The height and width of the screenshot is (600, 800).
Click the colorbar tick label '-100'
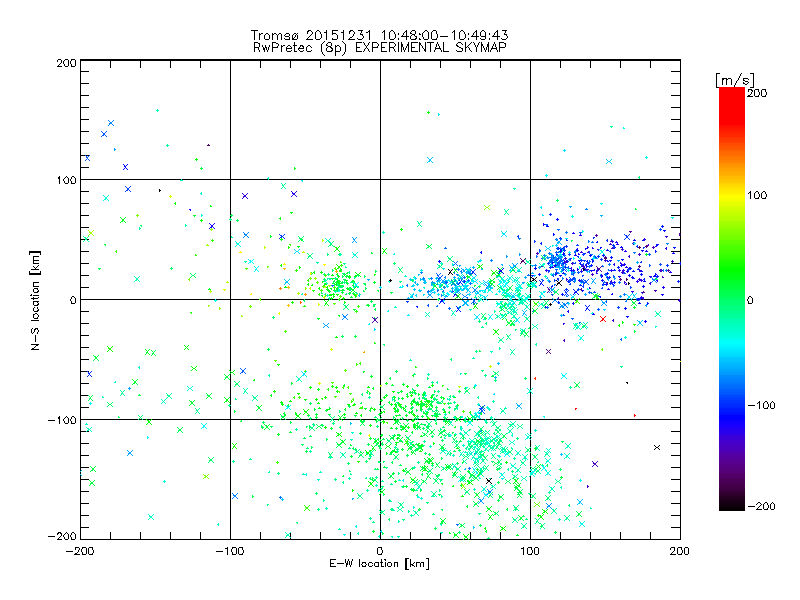[x=761, y=405]
